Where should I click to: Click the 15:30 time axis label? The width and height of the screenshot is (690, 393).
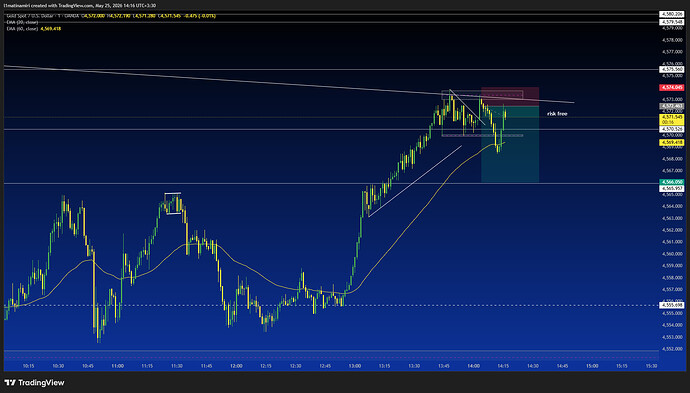pos(651,366)
